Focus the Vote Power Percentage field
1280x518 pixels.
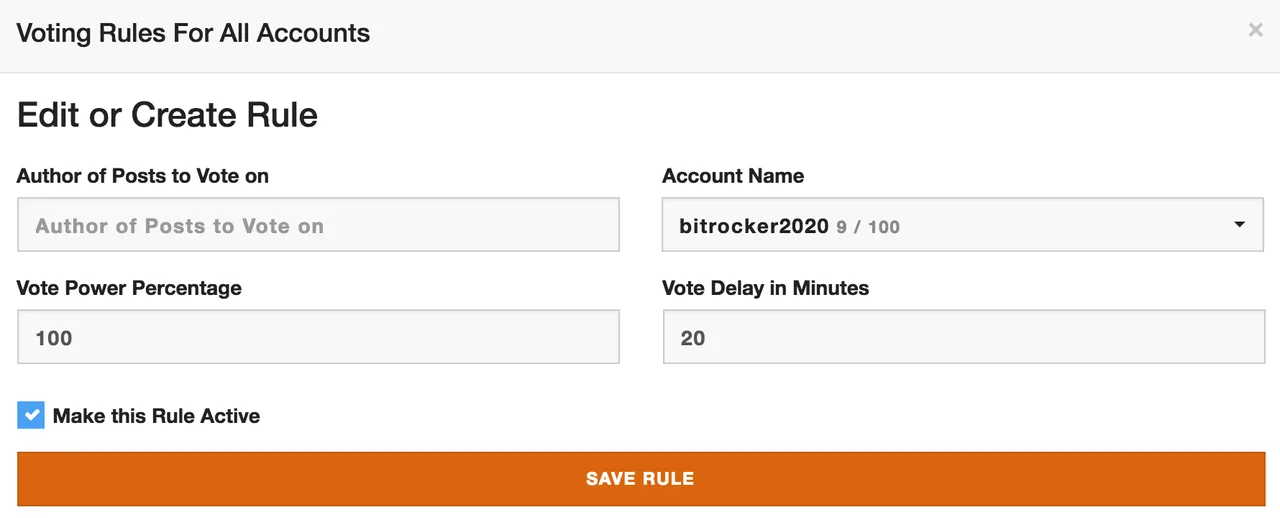click(318, 336)
